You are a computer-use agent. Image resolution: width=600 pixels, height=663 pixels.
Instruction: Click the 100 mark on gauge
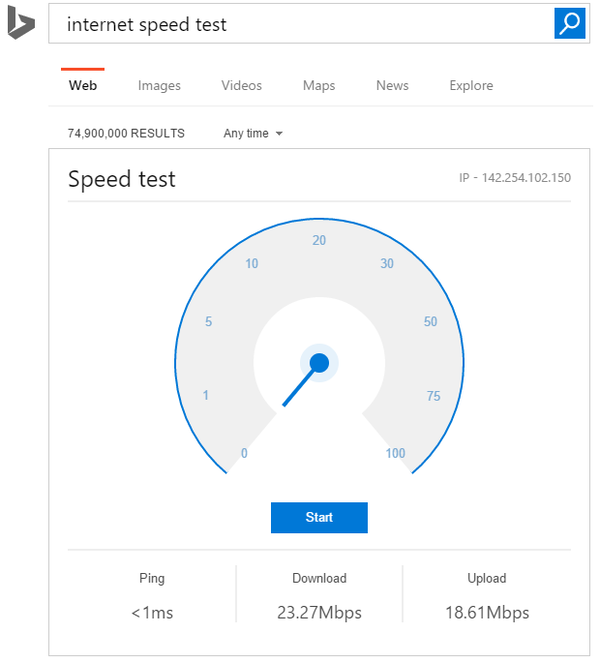(395, 454)
